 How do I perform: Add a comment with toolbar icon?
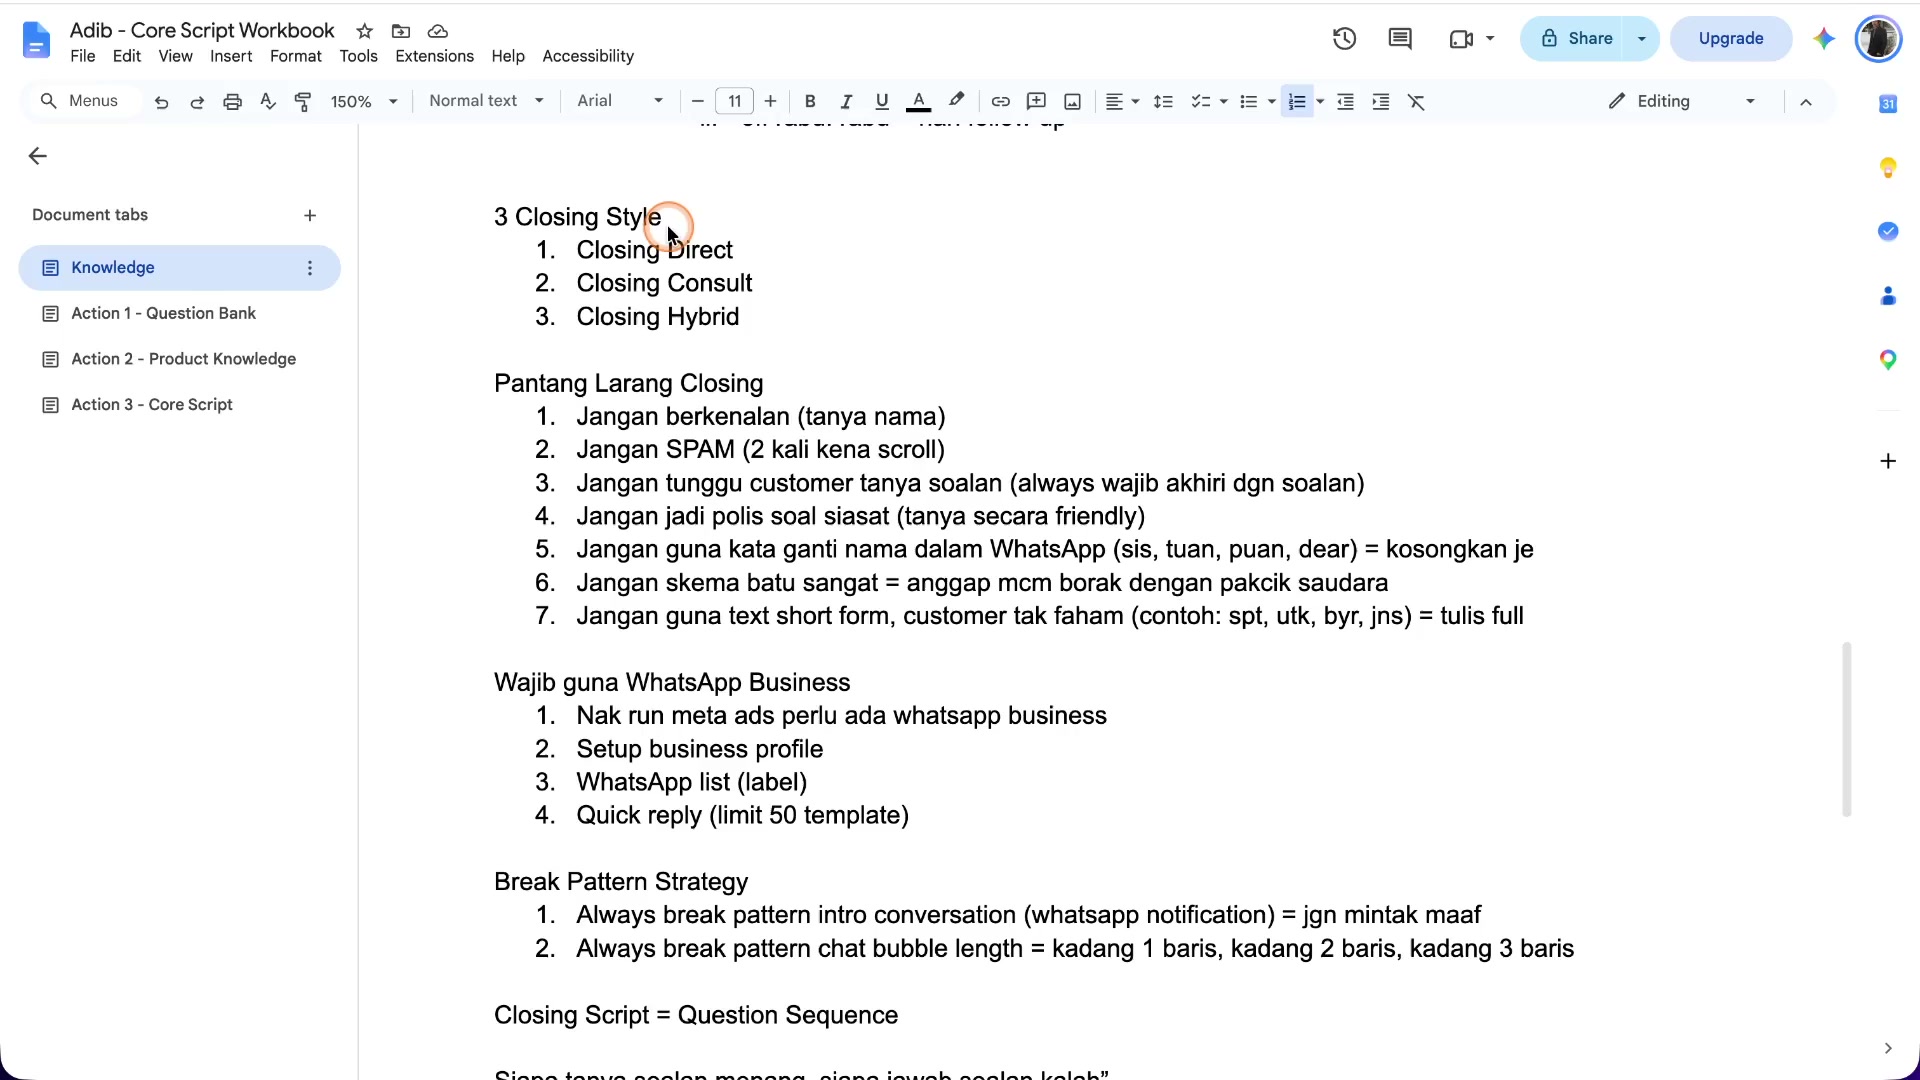(x=1036, y=102)
